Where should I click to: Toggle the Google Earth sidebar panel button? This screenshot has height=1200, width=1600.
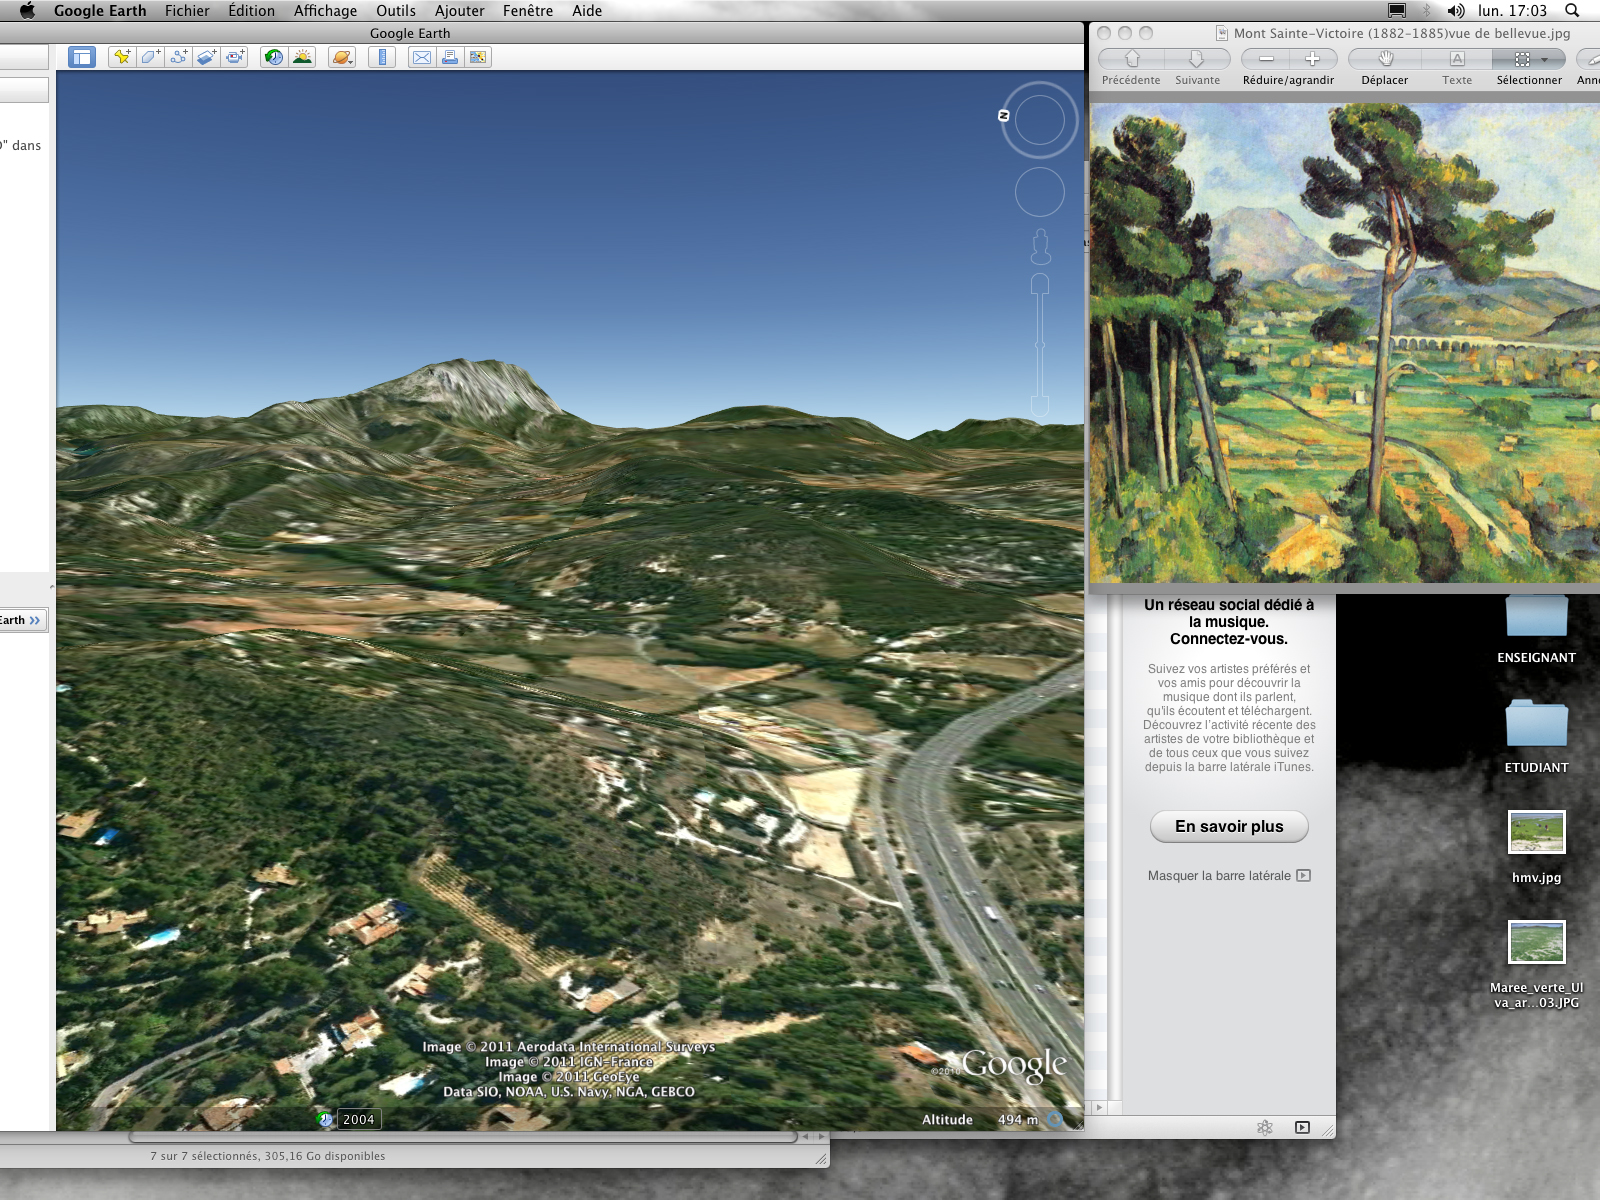click(x=82, y=57)
